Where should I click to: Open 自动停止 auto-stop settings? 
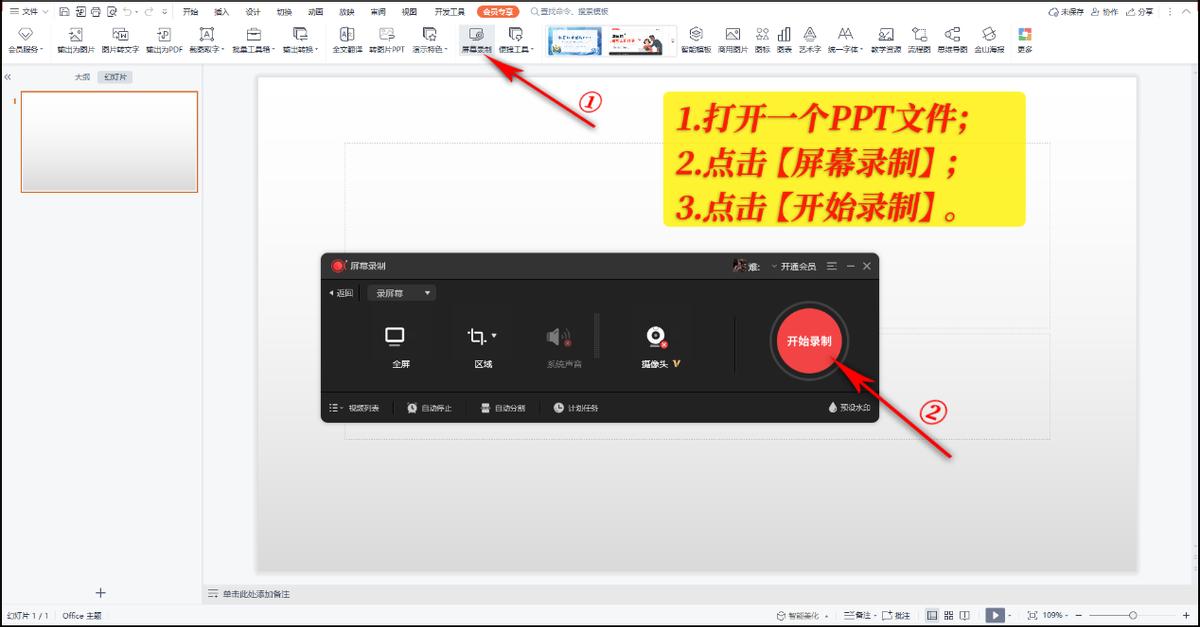click(430, 408)
